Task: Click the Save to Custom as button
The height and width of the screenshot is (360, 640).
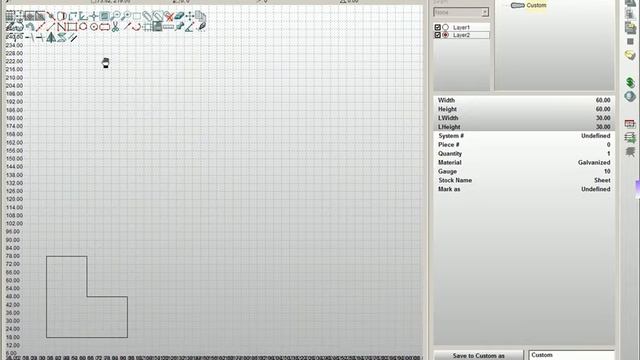Action: [x=478, y=356]
